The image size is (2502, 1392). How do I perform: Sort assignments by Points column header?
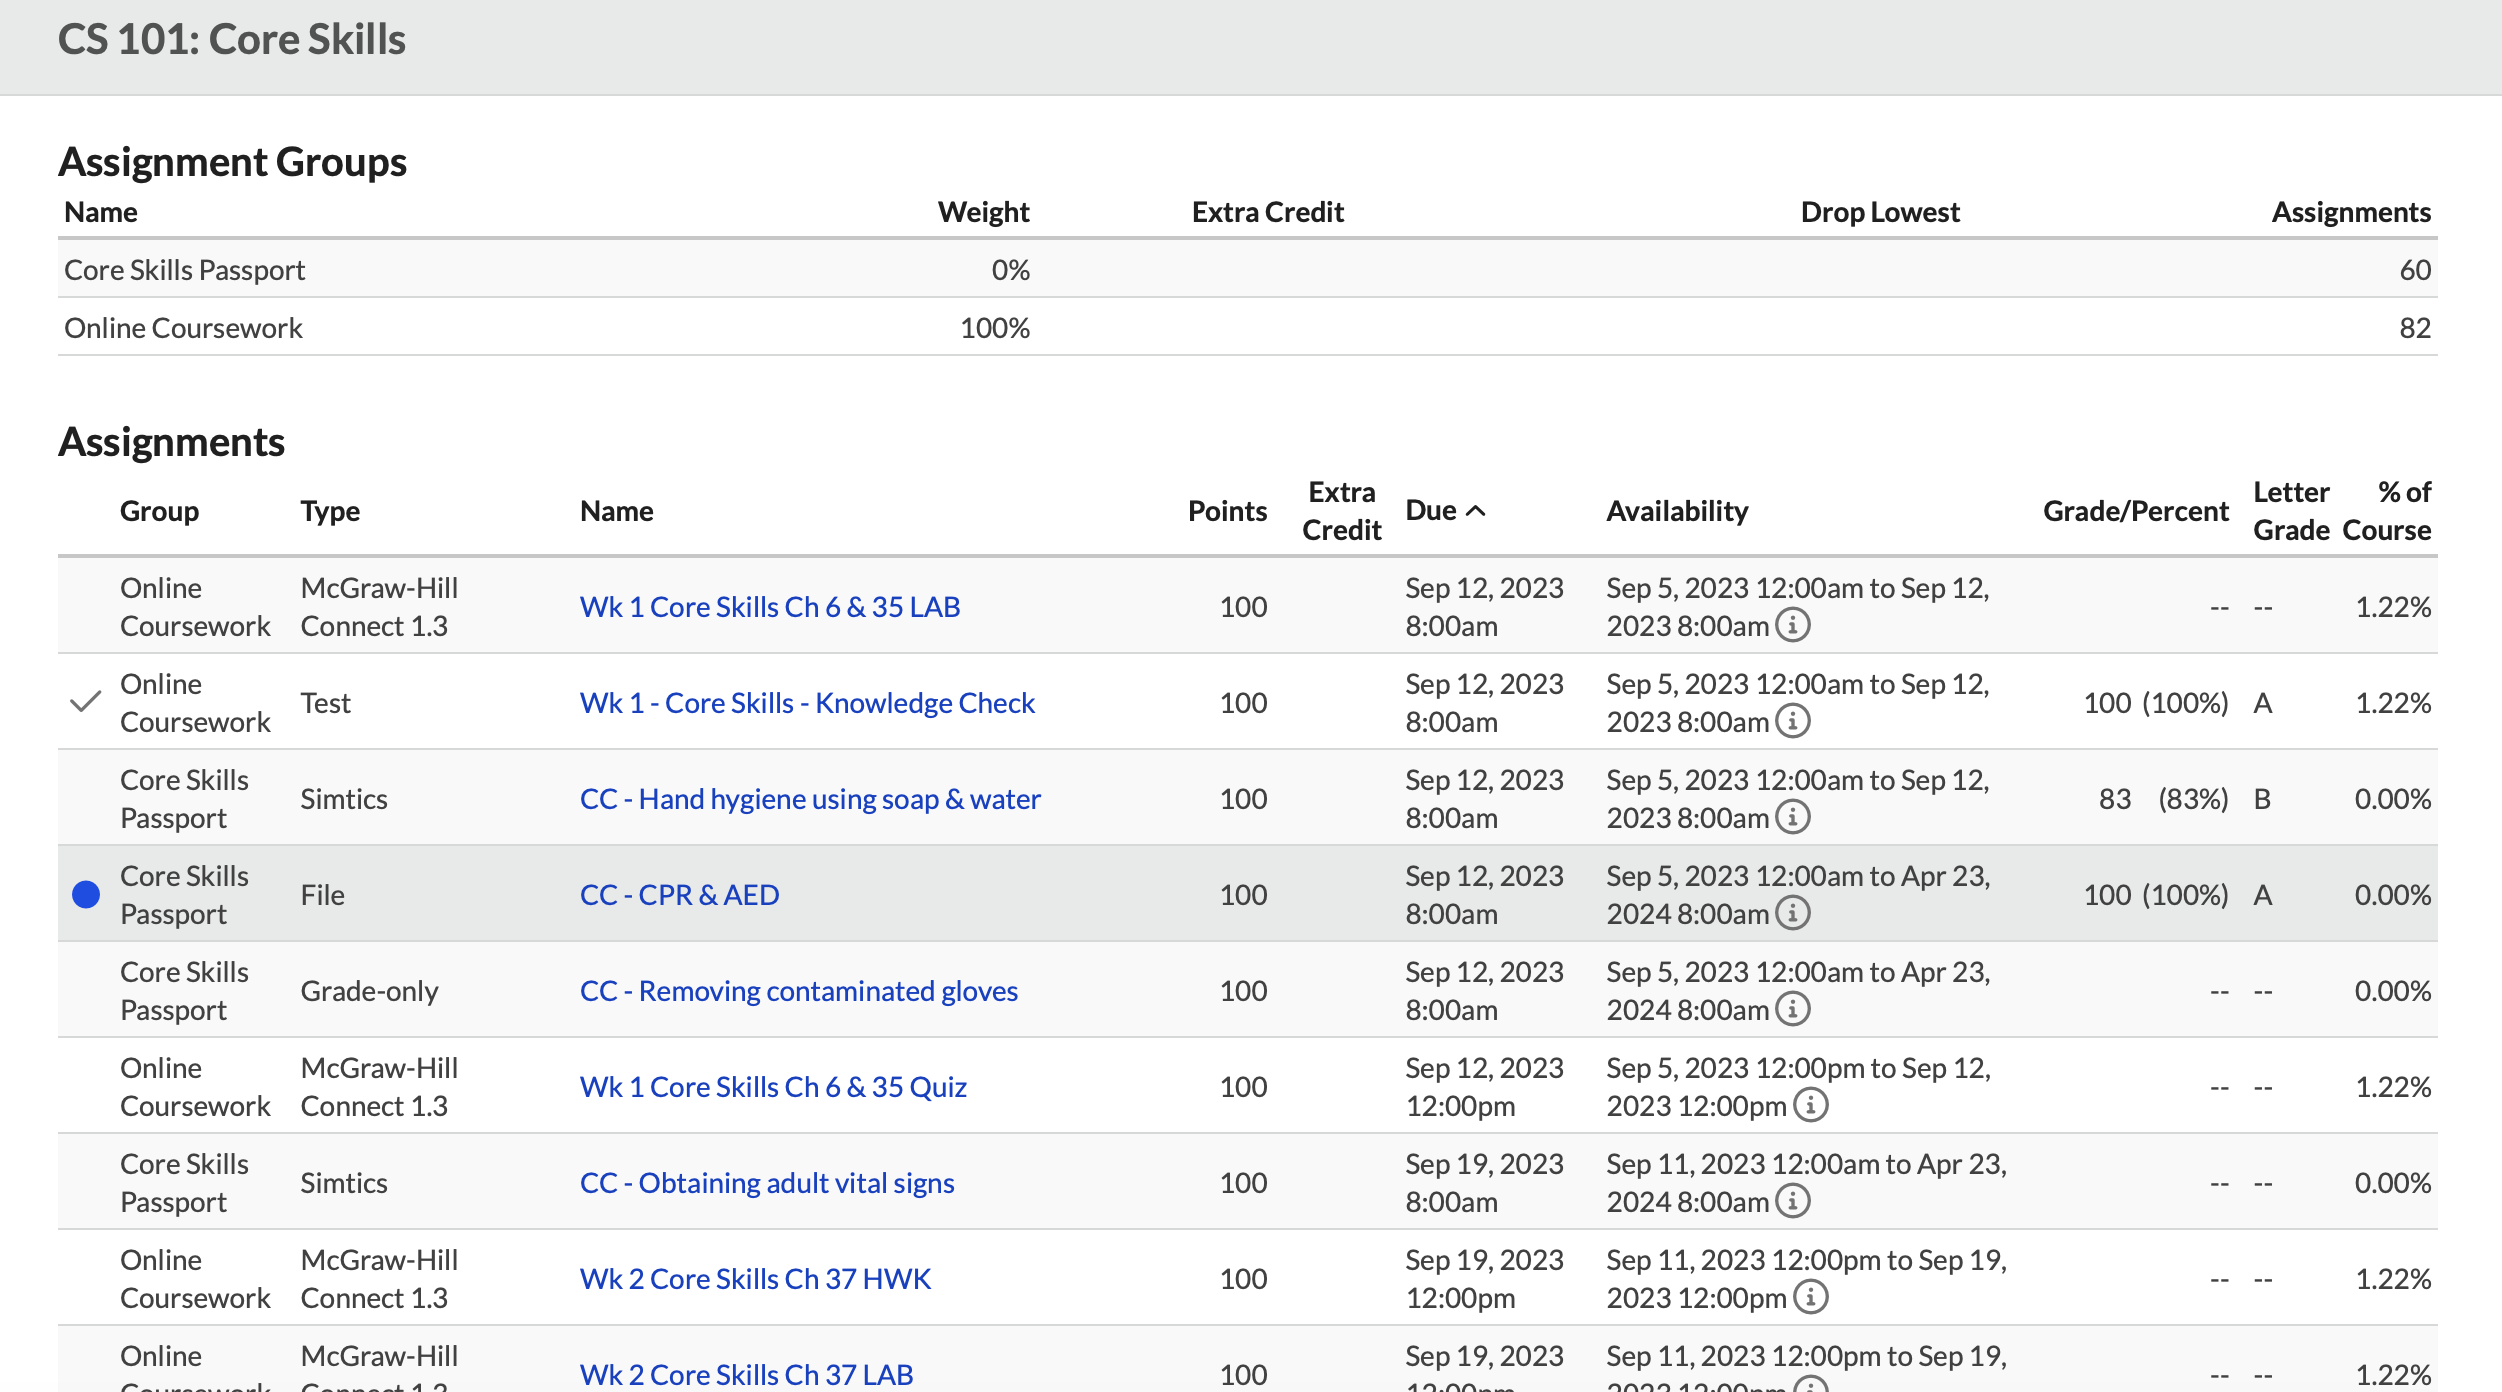click(1226, 511)
